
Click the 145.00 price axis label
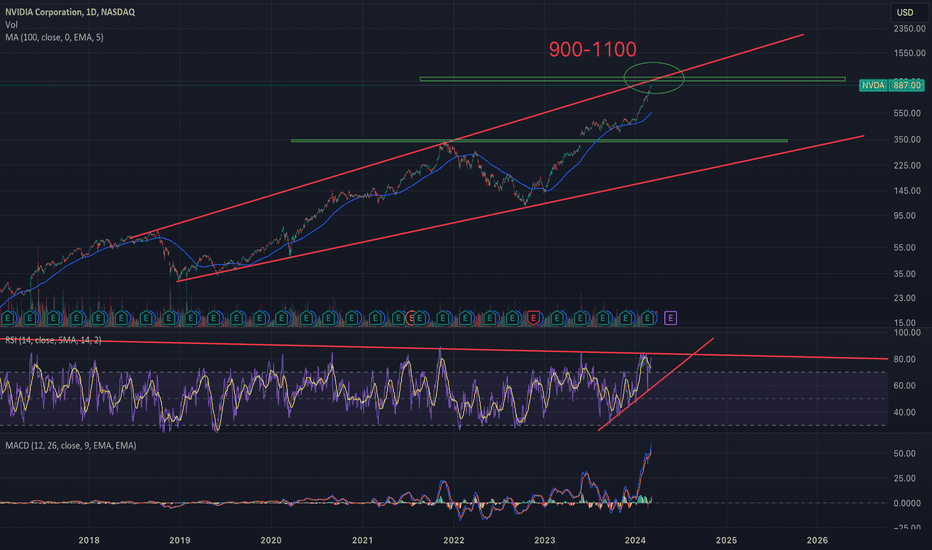tap(907, 191)
